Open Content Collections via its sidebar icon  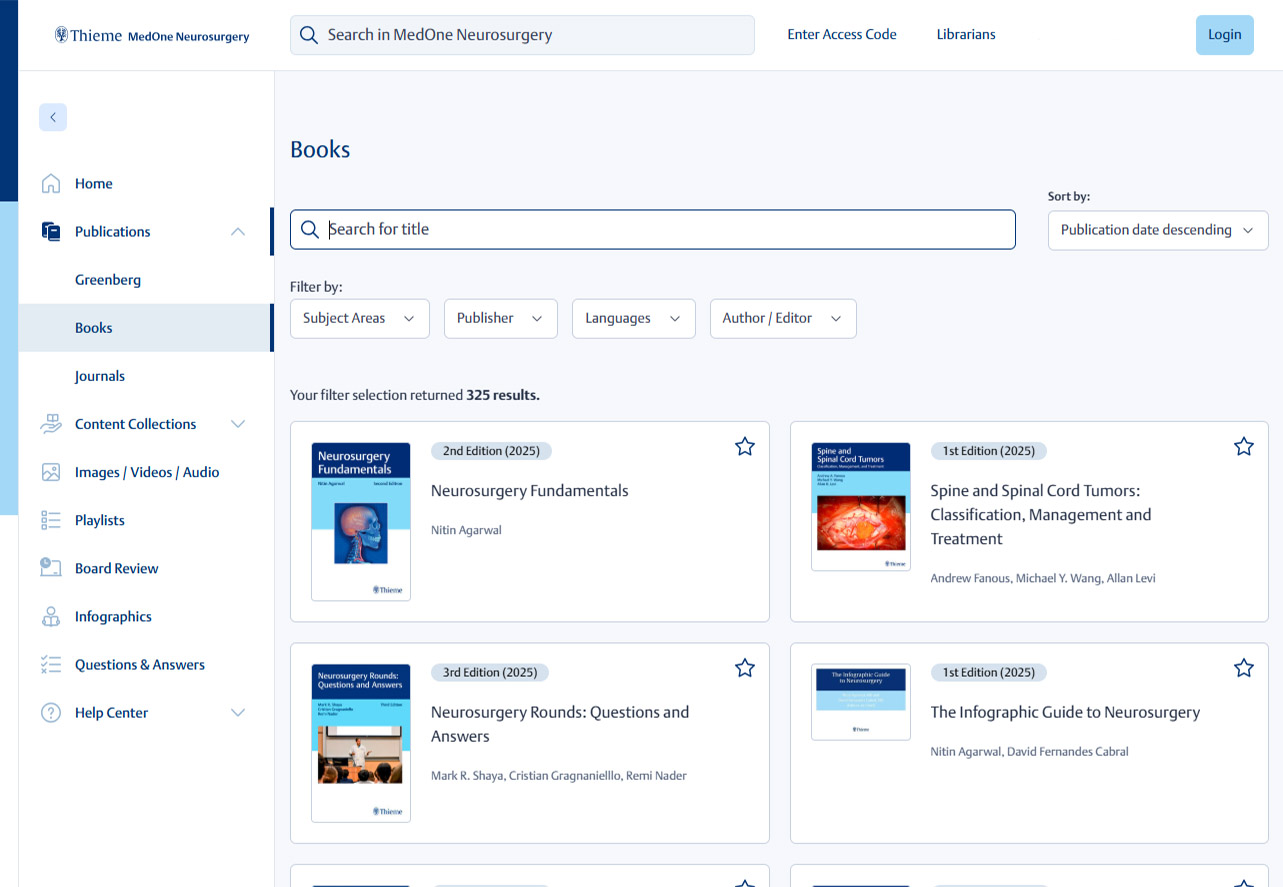[x=51, y=423]
